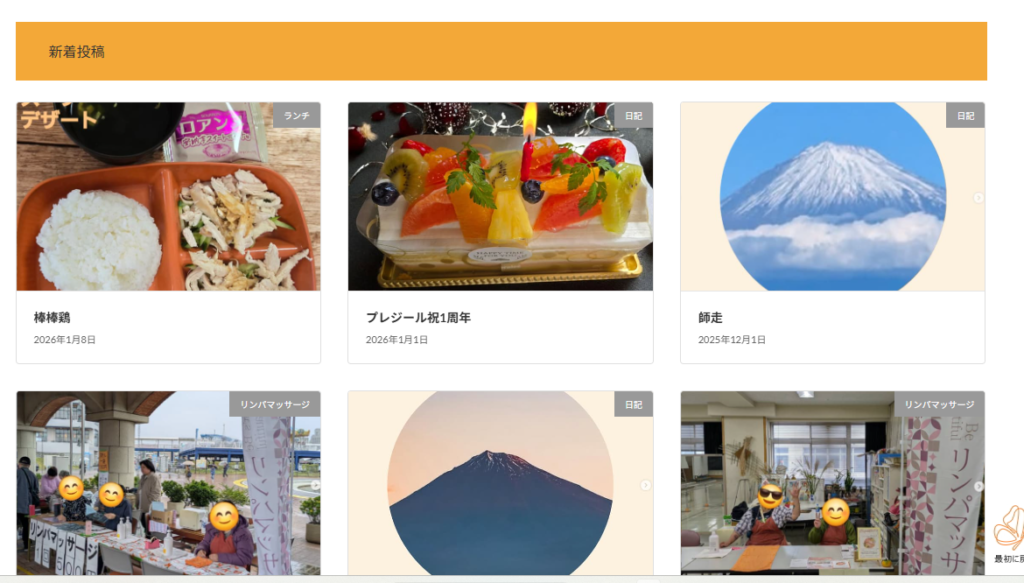Click the 新着投稿 orange heading bar
The image size is (1024, 583).
501,52
